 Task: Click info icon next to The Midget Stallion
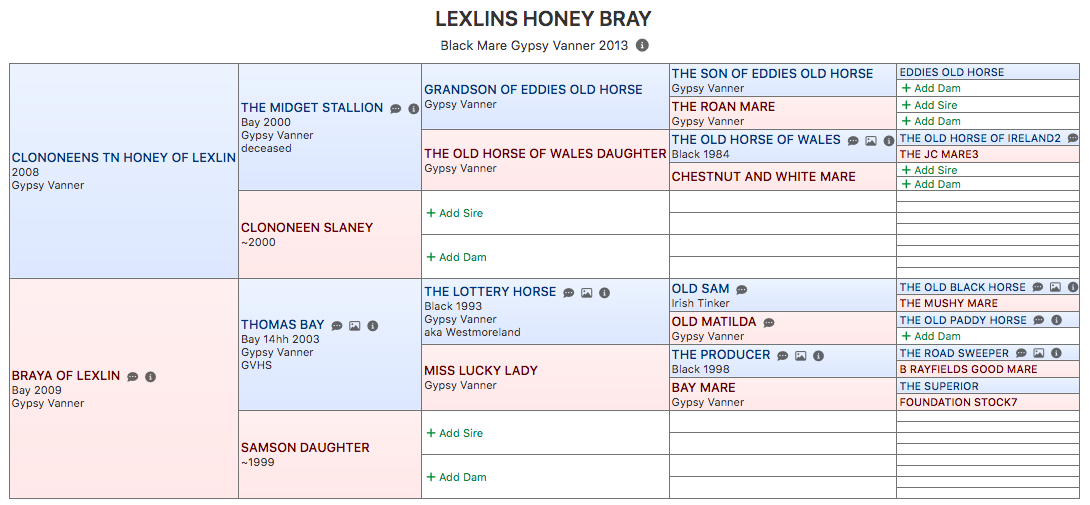click(414, 109)
